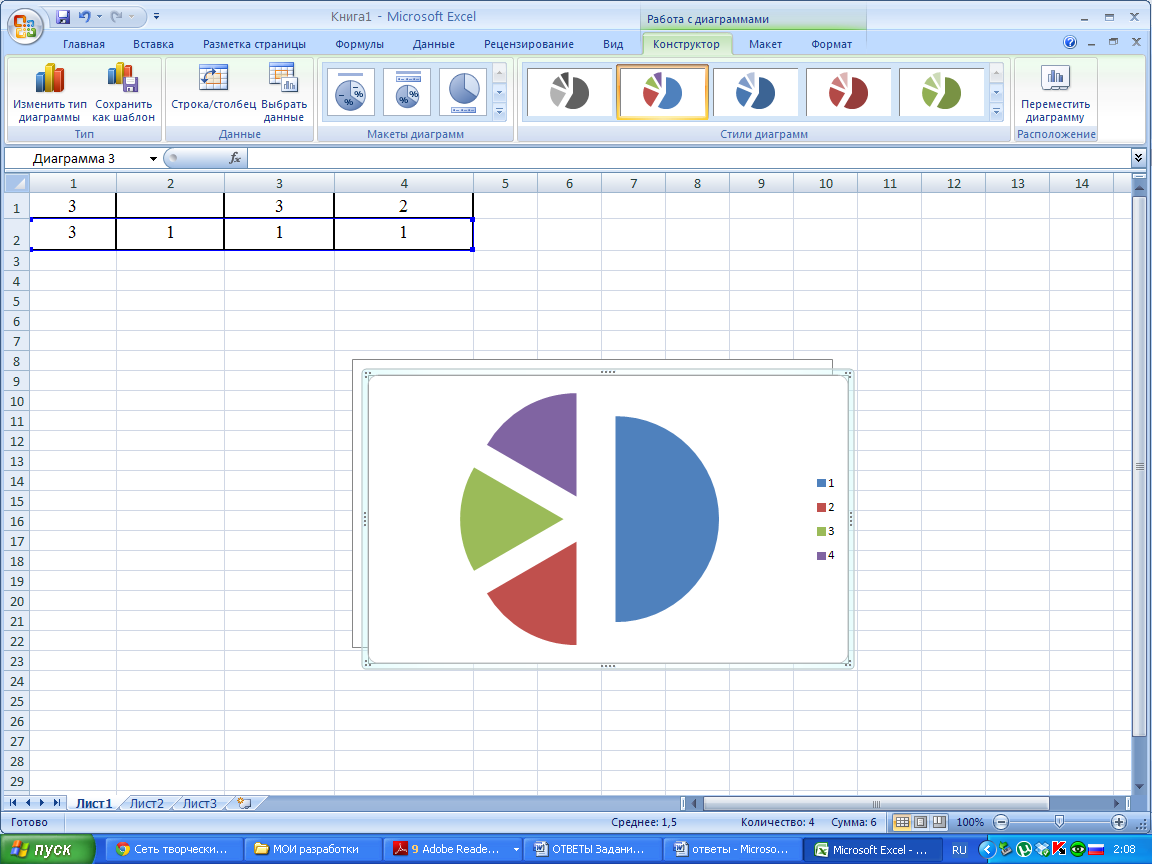Switch to Page Layout view in status bar

point(920,822)
